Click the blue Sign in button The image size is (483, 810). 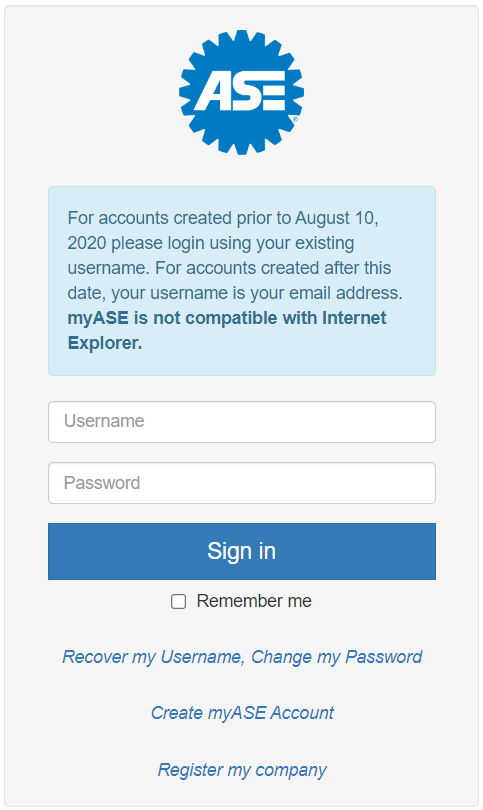click(x=242, y=551)
